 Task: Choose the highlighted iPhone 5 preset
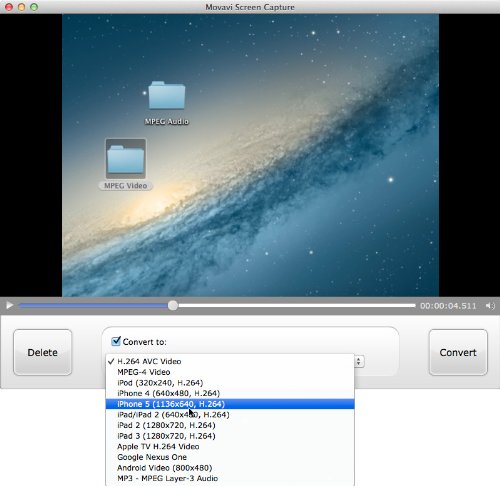click(x=230, y=404)
